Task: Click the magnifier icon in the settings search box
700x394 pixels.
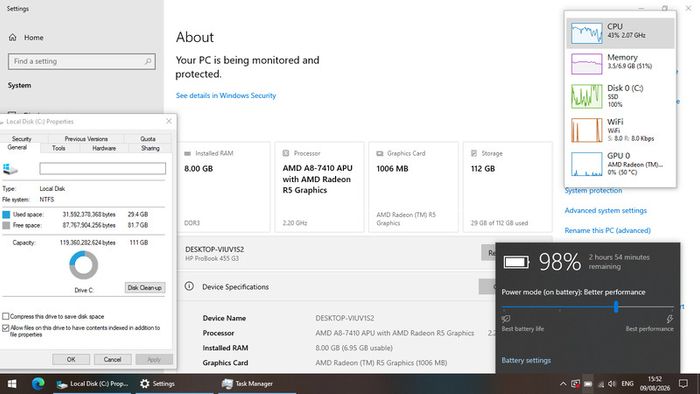Action: coord(148,61)
